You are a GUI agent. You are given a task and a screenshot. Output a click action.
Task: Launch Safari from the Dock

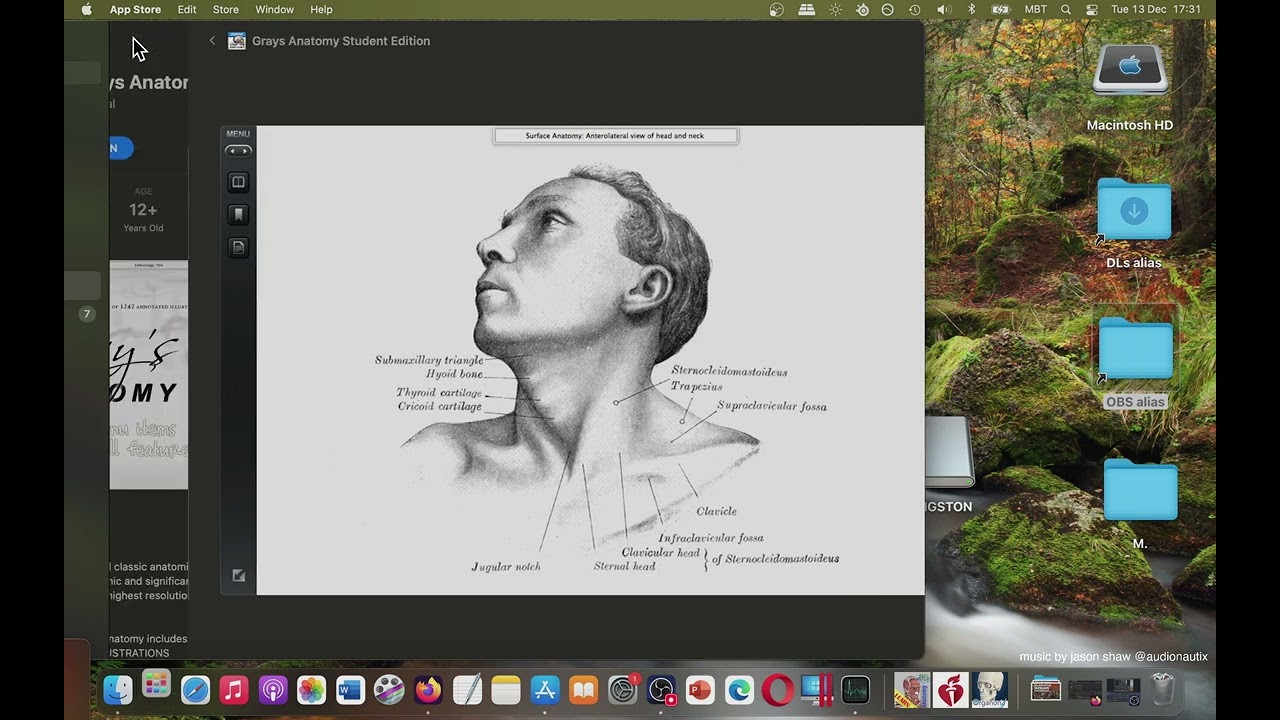click(x=195, y=690)
